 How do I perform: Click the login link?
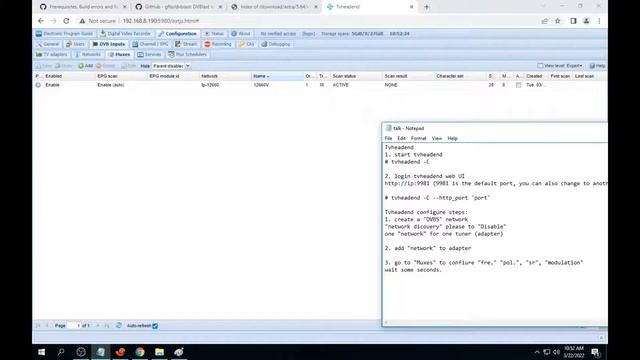(309, 33)
